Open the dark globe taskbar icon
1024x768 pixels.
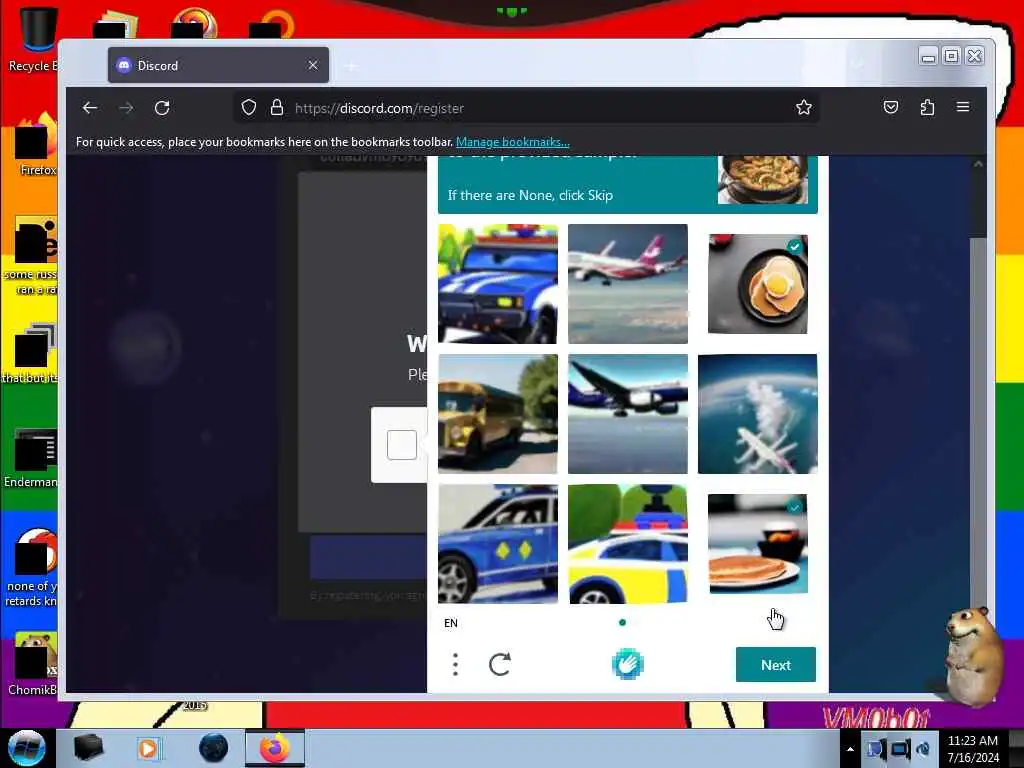214,748
